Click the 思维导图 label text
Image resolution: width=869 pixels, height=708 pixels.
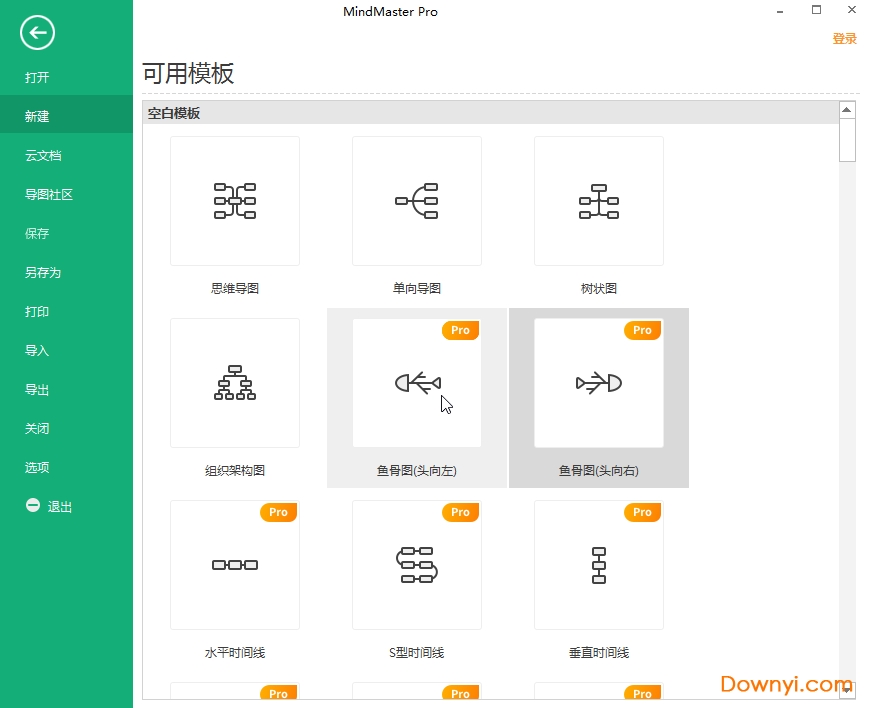[235, 288]
